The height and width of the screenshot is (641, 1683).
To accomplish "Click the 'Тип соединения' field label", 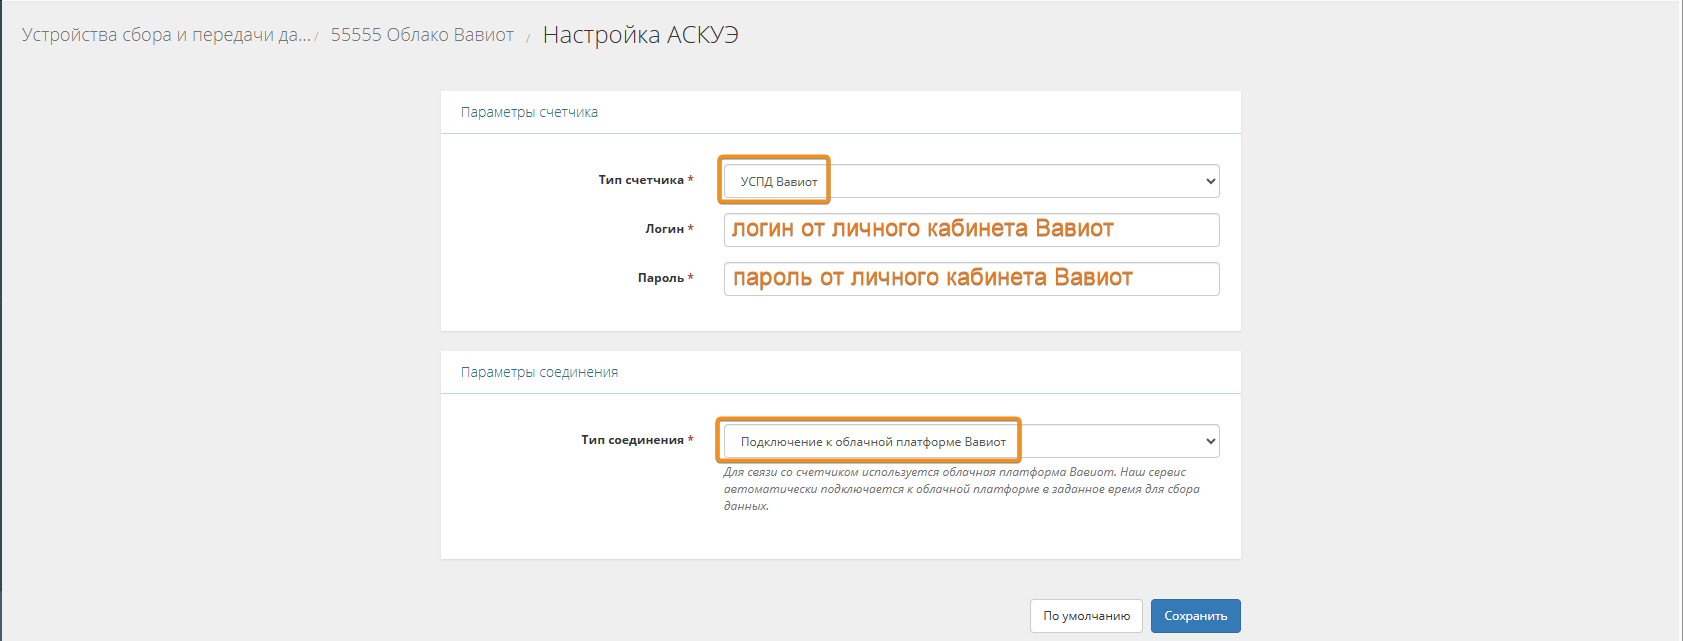I will click(x=632, y=440).
